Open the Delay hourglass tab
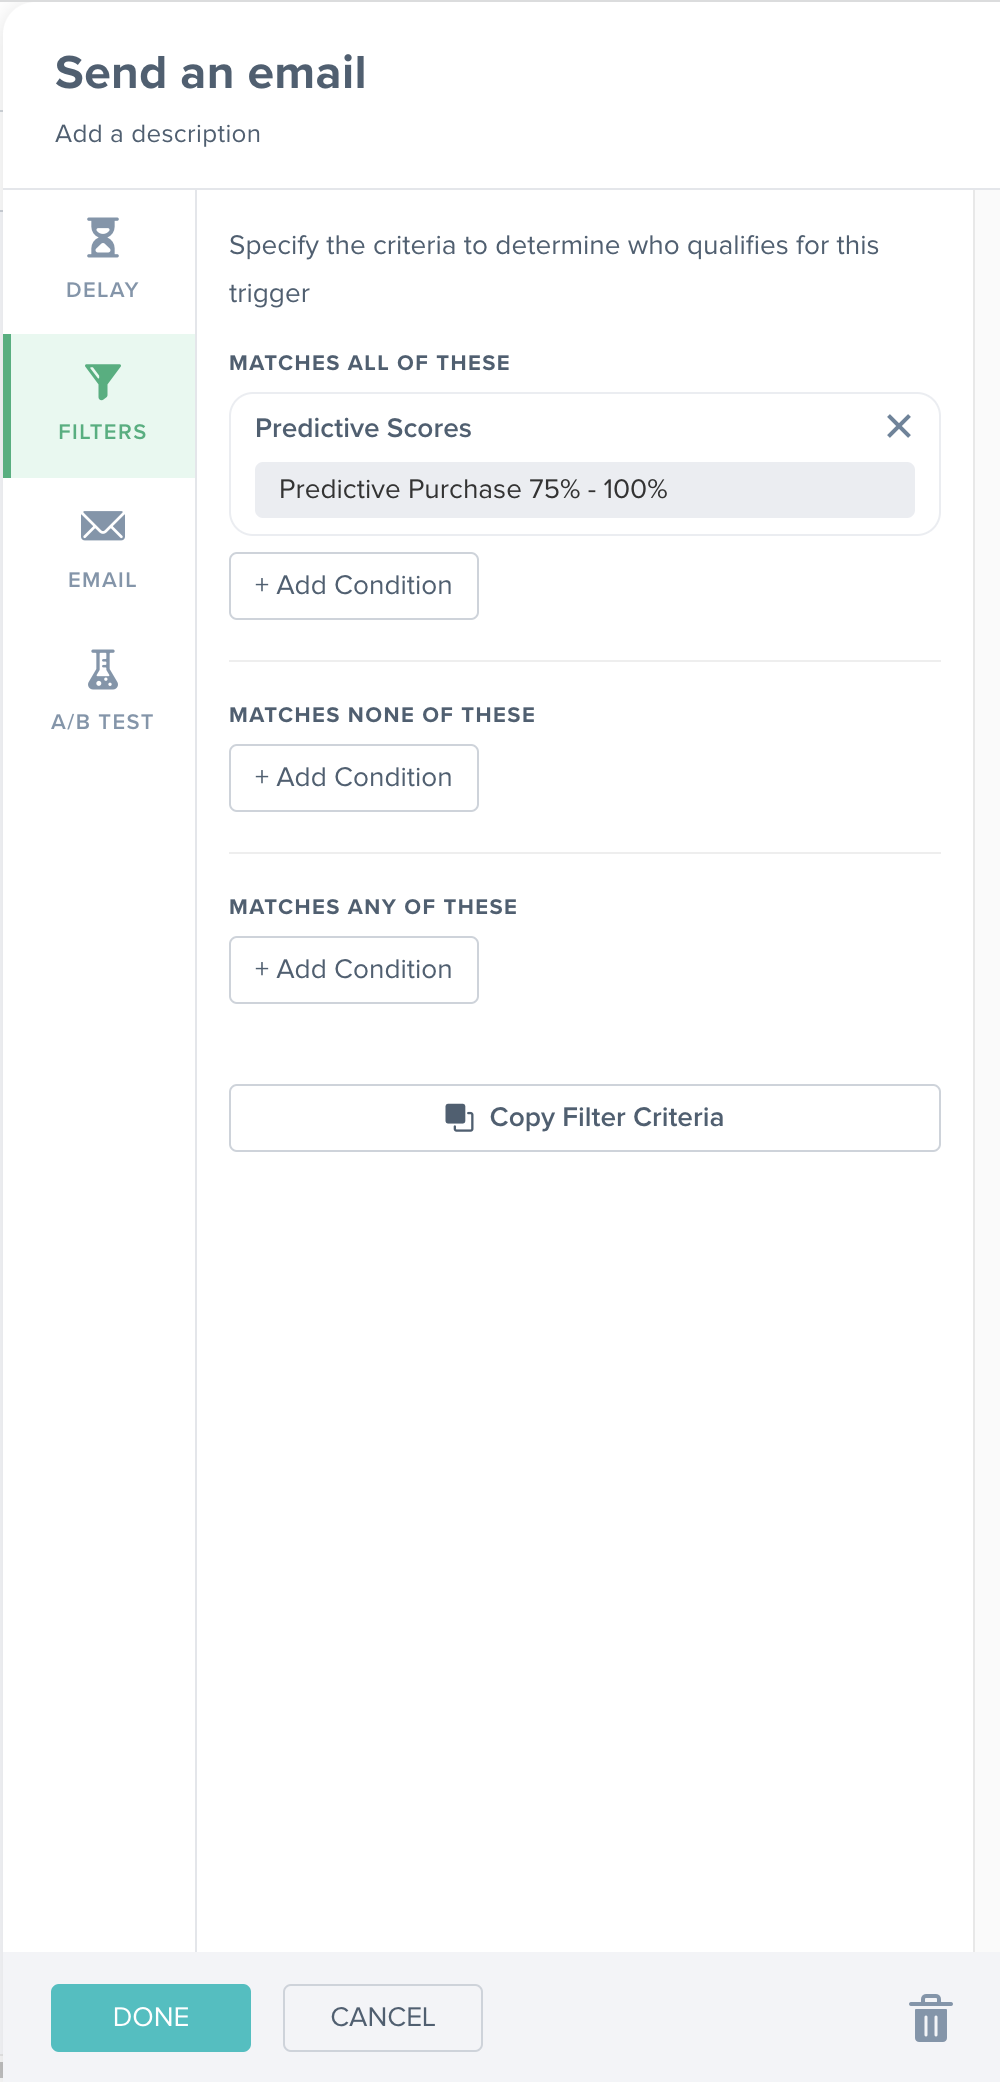 103,238
